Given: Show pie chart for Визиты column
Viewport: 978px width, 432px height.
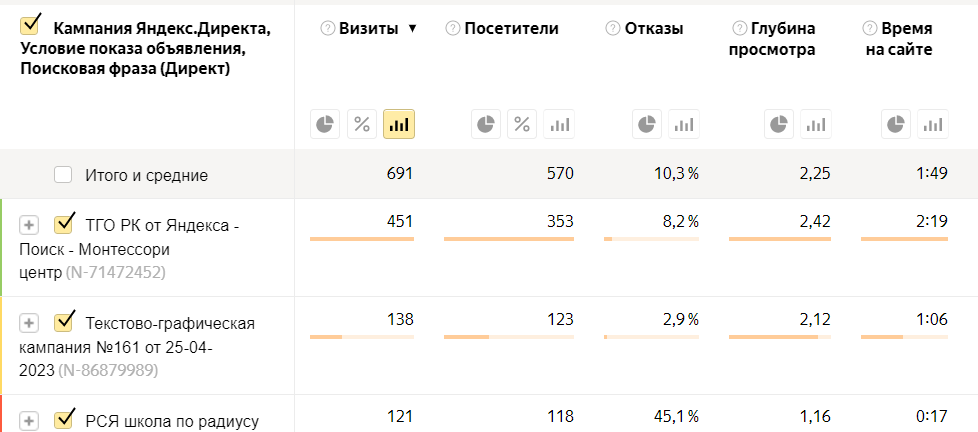Looking at the screenshot, I should tap(325, 124).
